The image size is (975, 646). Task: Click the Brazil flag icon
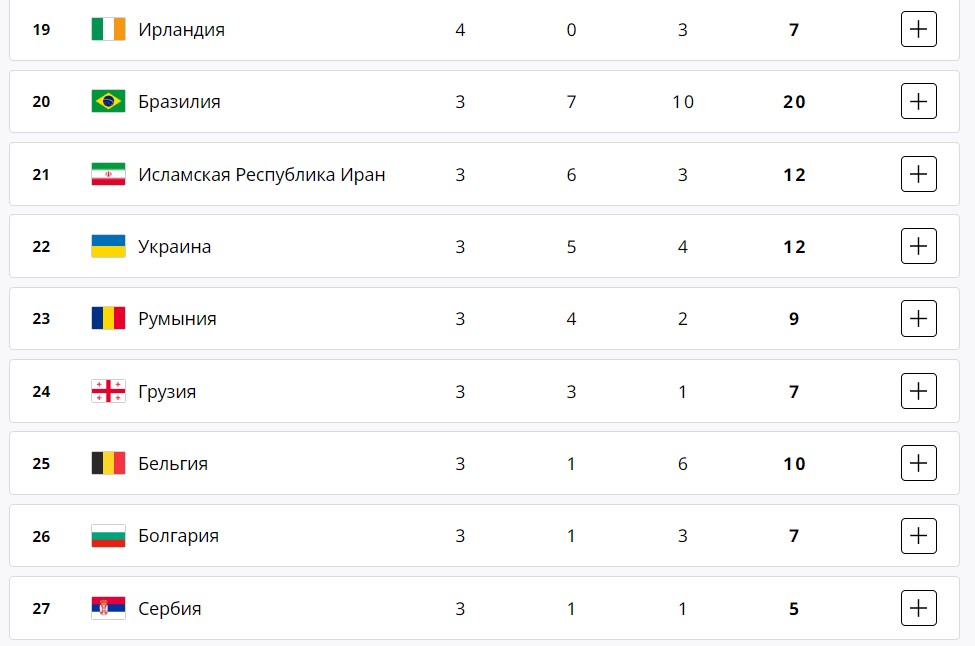coord(108,101)
